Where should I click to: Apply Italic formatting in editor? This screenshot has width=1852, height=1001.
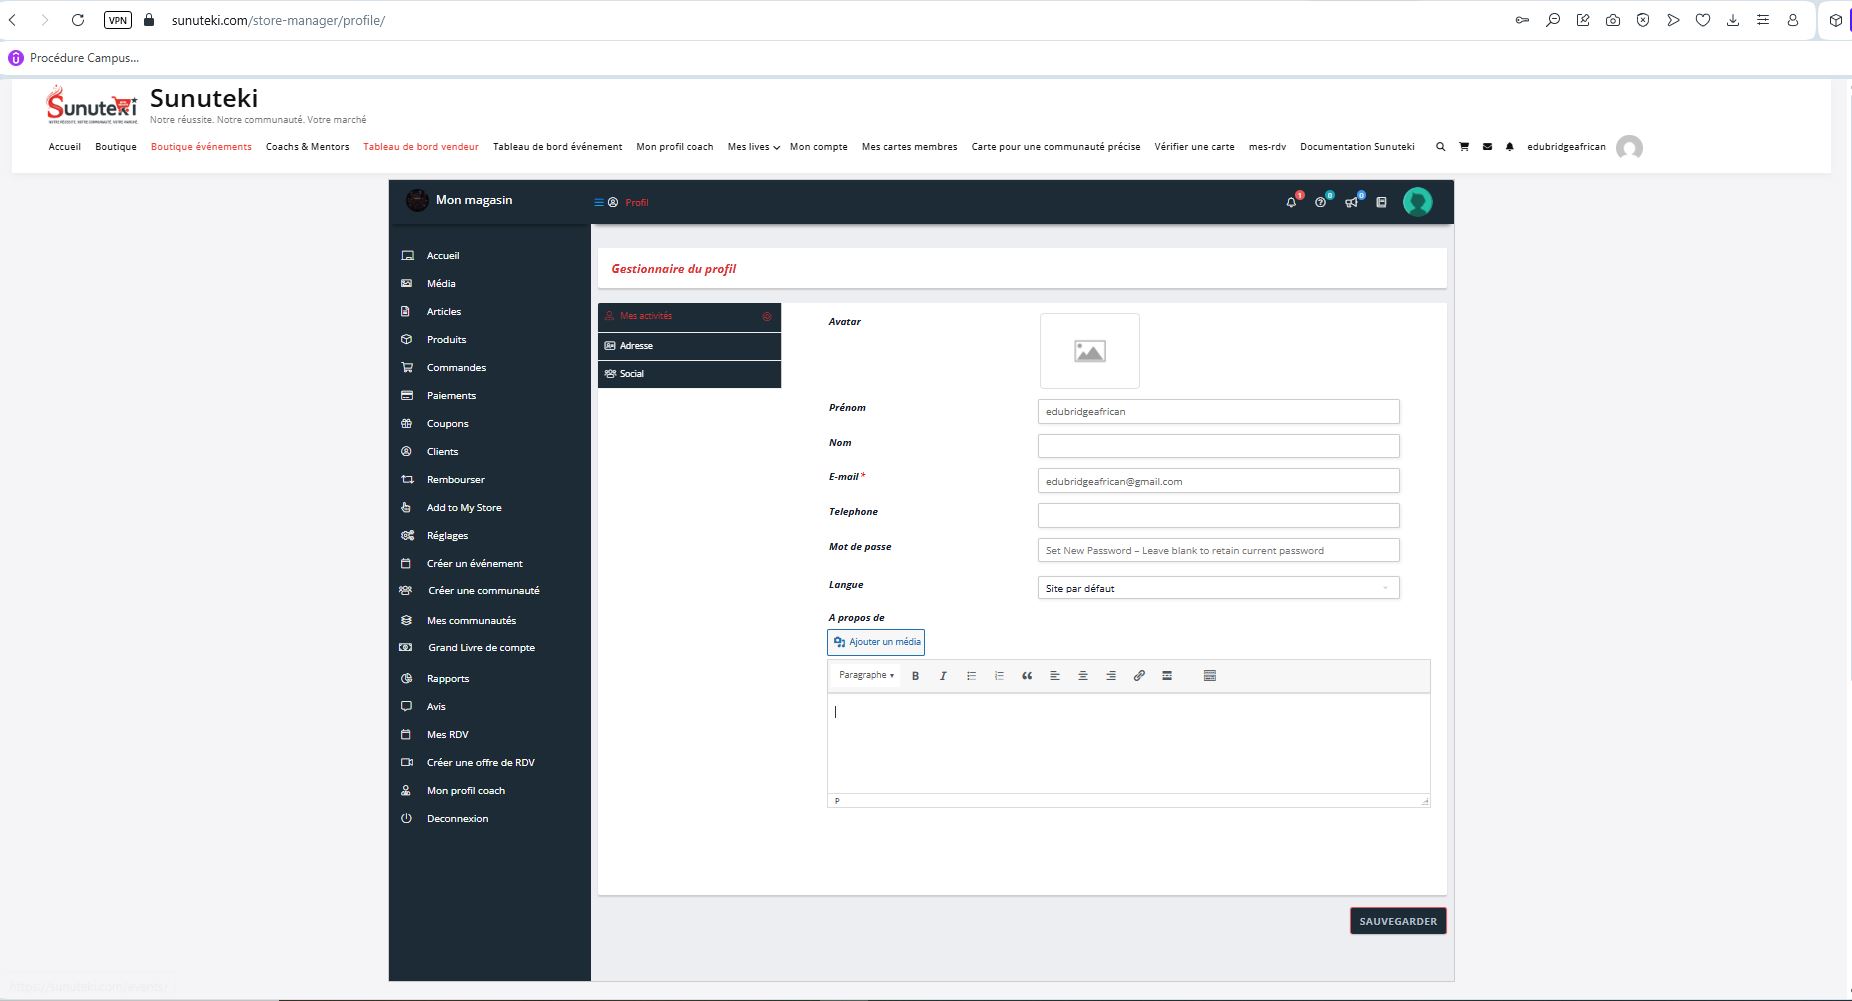(943, 676)
